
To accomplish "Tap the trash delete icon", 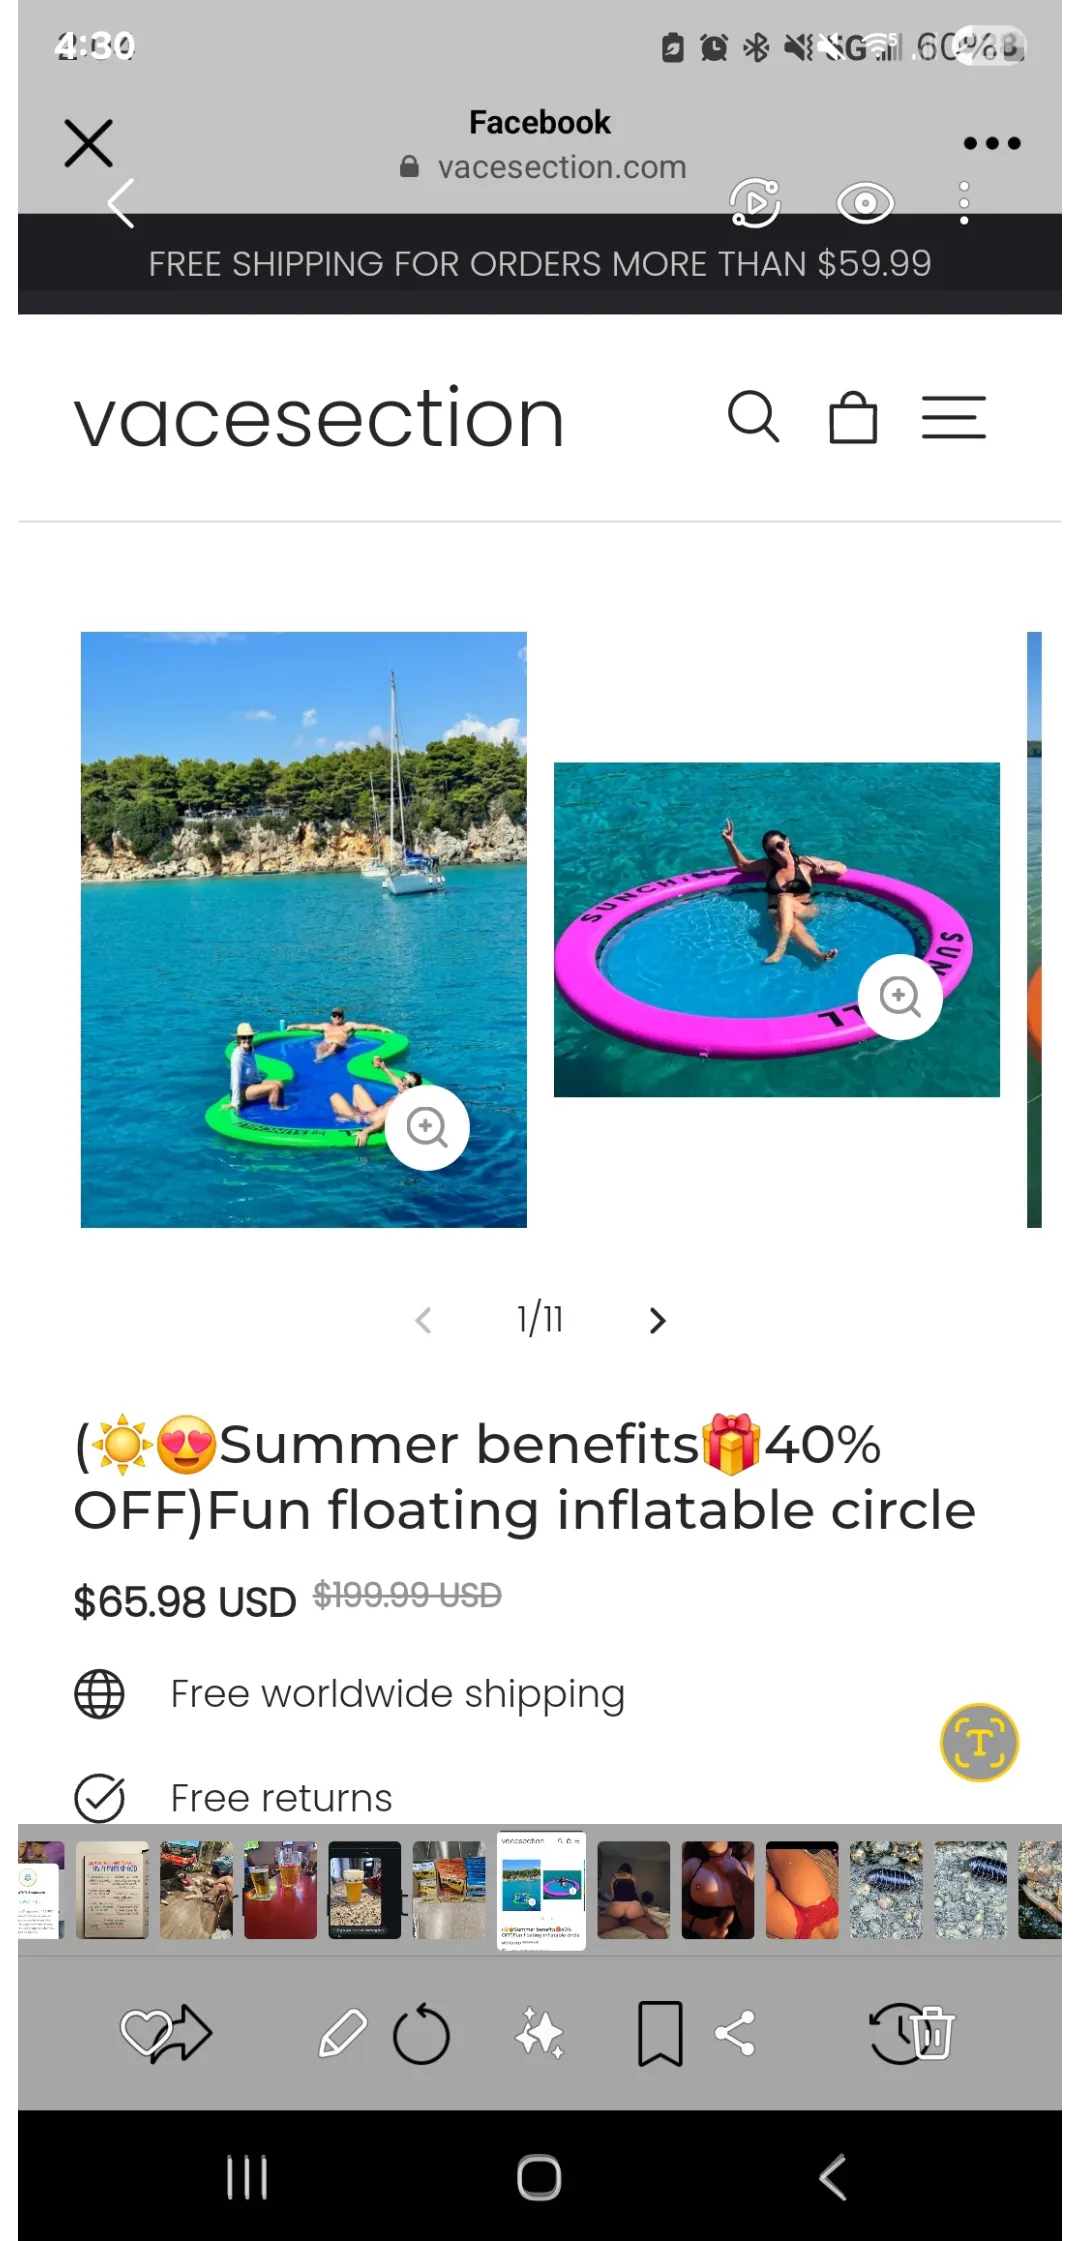I will point(932,2034).
